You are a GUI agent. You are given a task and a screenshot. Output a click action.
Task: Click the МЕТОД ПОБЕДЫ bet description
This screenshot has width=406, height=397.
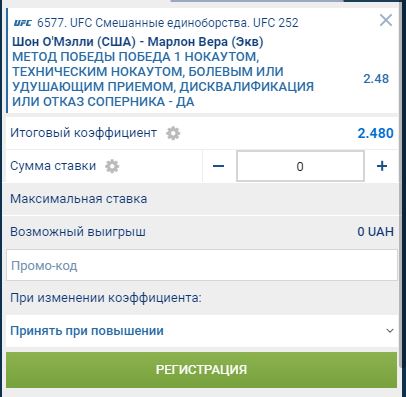pyautogui.click(x=163, y=79)
